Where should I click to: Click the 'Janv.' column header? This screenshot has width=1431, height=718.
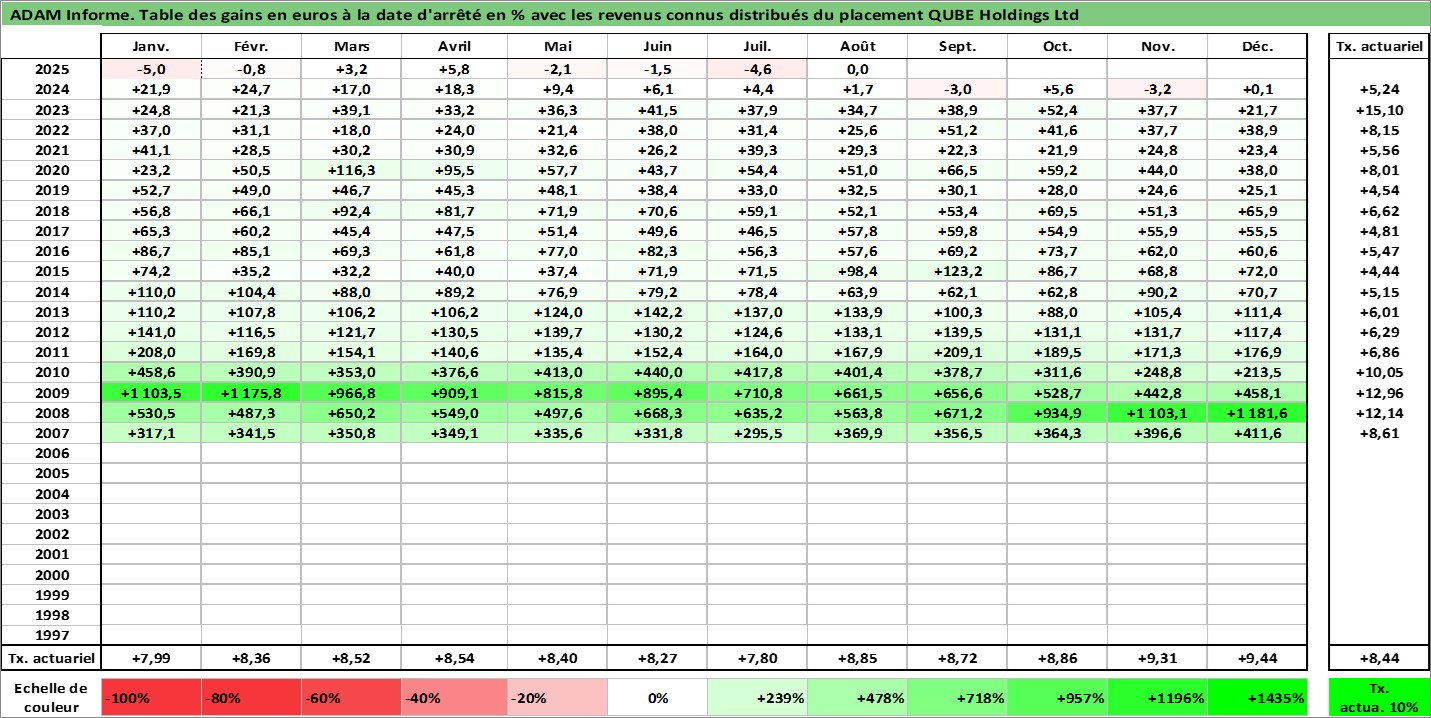click(x=152, y=46)
